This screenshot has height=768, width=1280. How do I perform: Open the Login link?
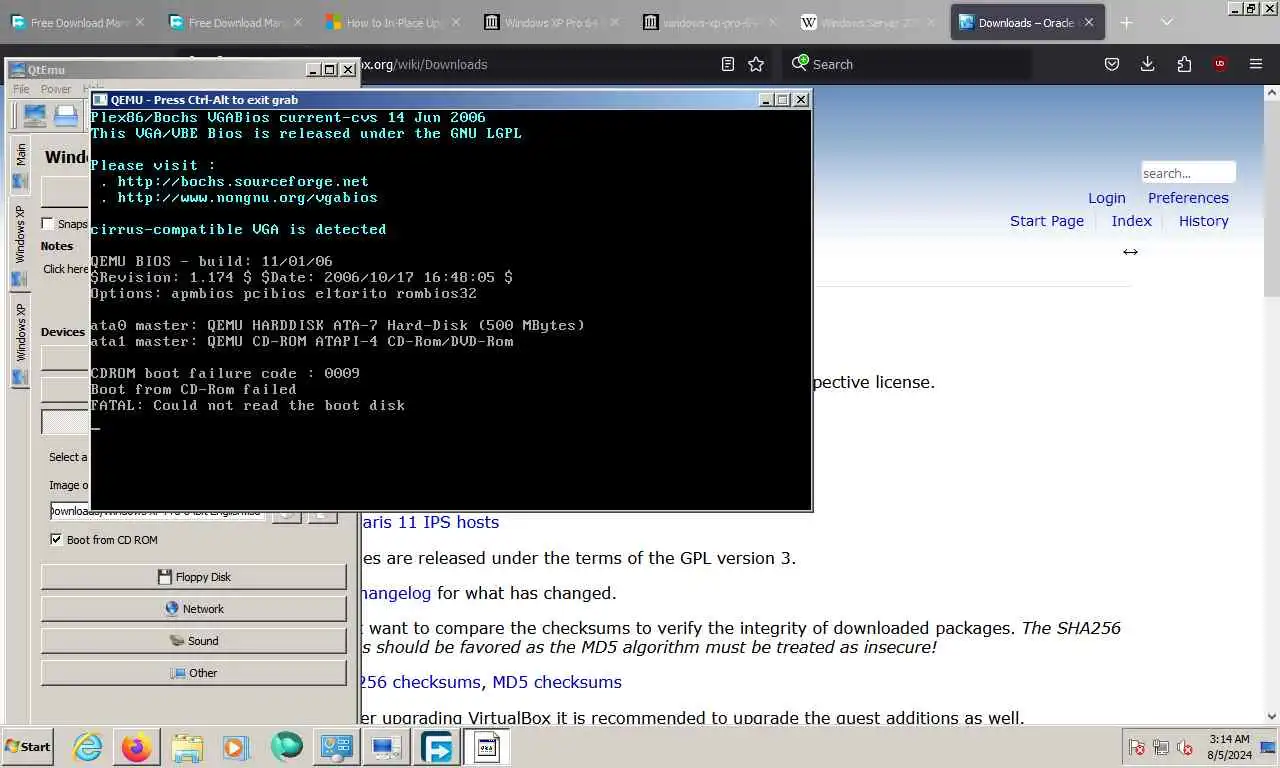pos(1107,198)
